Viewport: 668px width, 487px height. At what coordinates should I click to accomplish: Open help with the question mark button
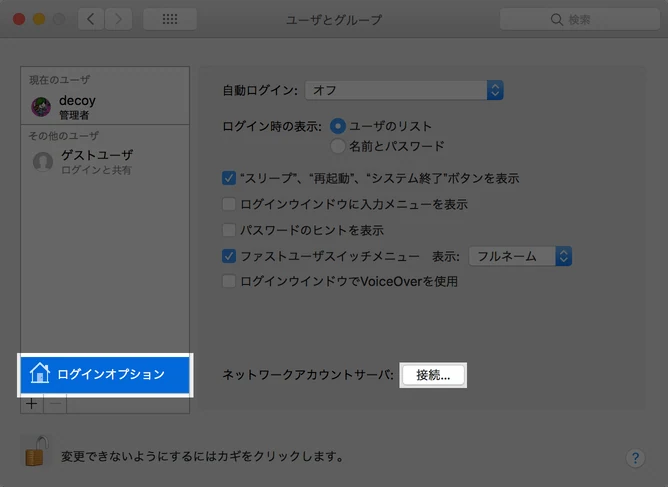pos(635,458)
